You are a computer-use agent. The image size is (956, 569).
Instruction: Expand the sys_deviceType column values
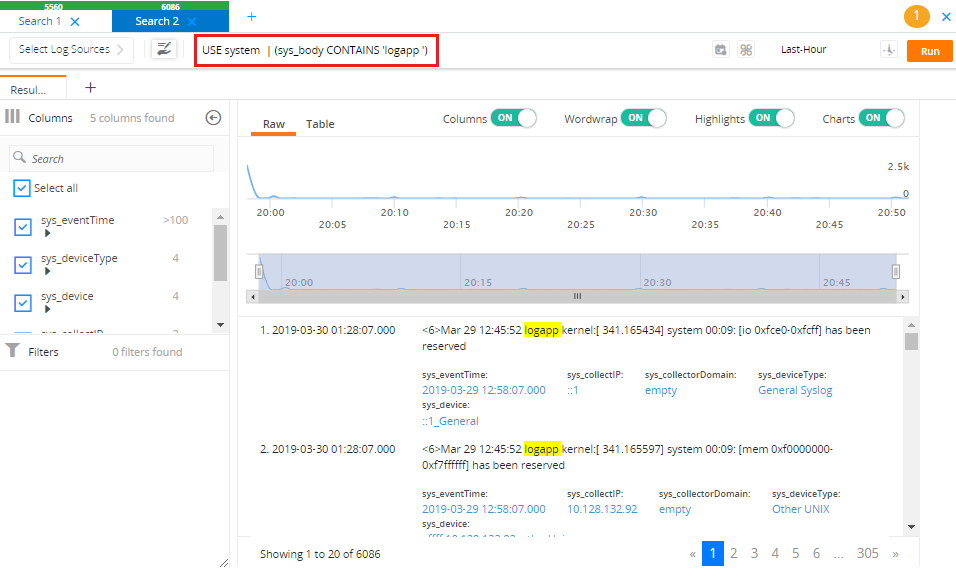tap(47, 271)
